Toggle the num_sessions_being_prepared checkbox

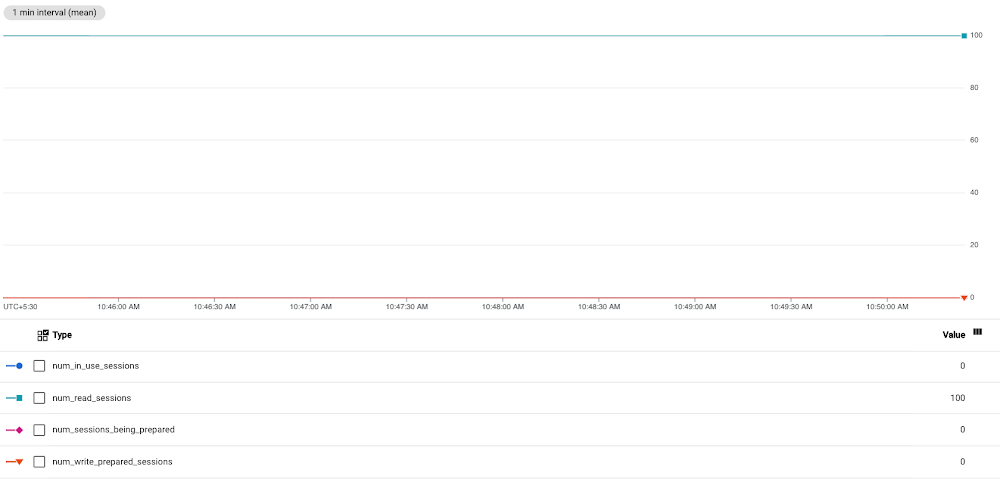click(x=39, y=430)
